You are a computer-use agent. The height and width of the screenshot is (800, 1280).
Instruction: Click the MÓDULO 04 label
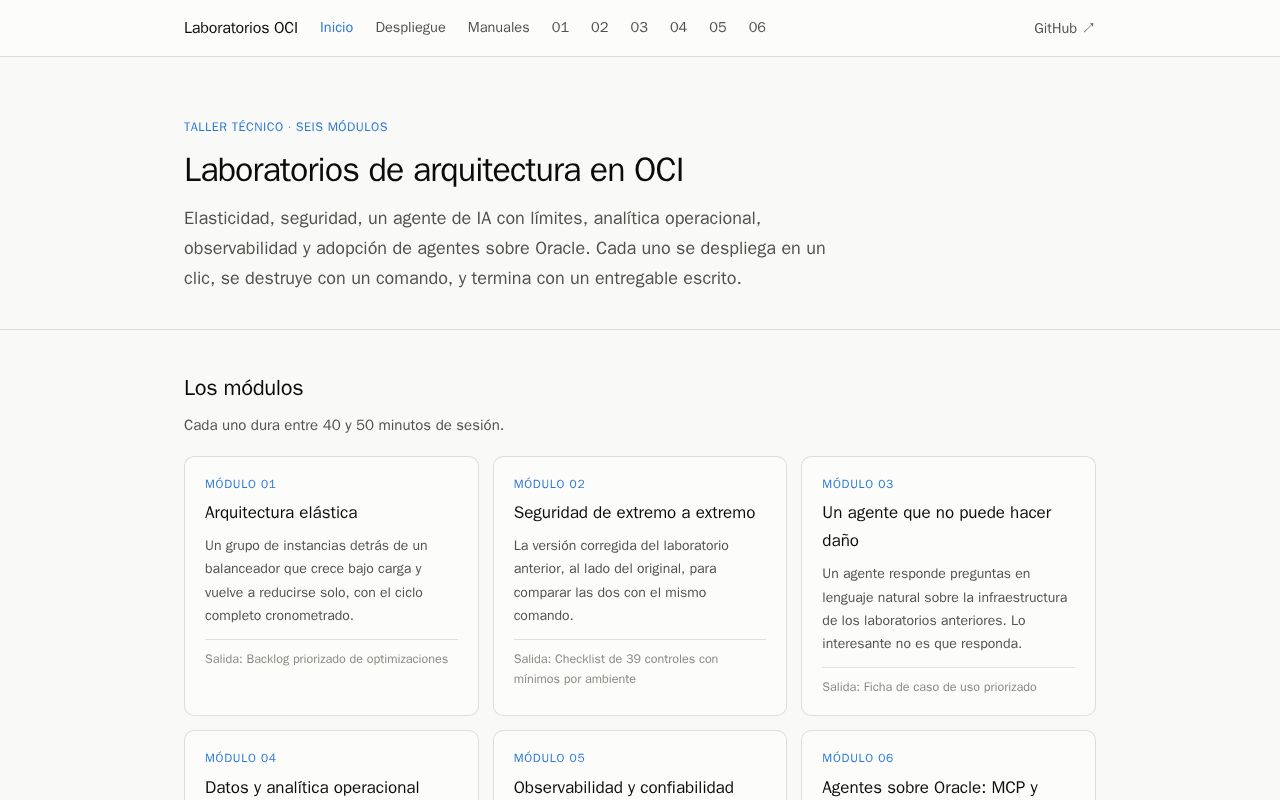click(240, 758)
